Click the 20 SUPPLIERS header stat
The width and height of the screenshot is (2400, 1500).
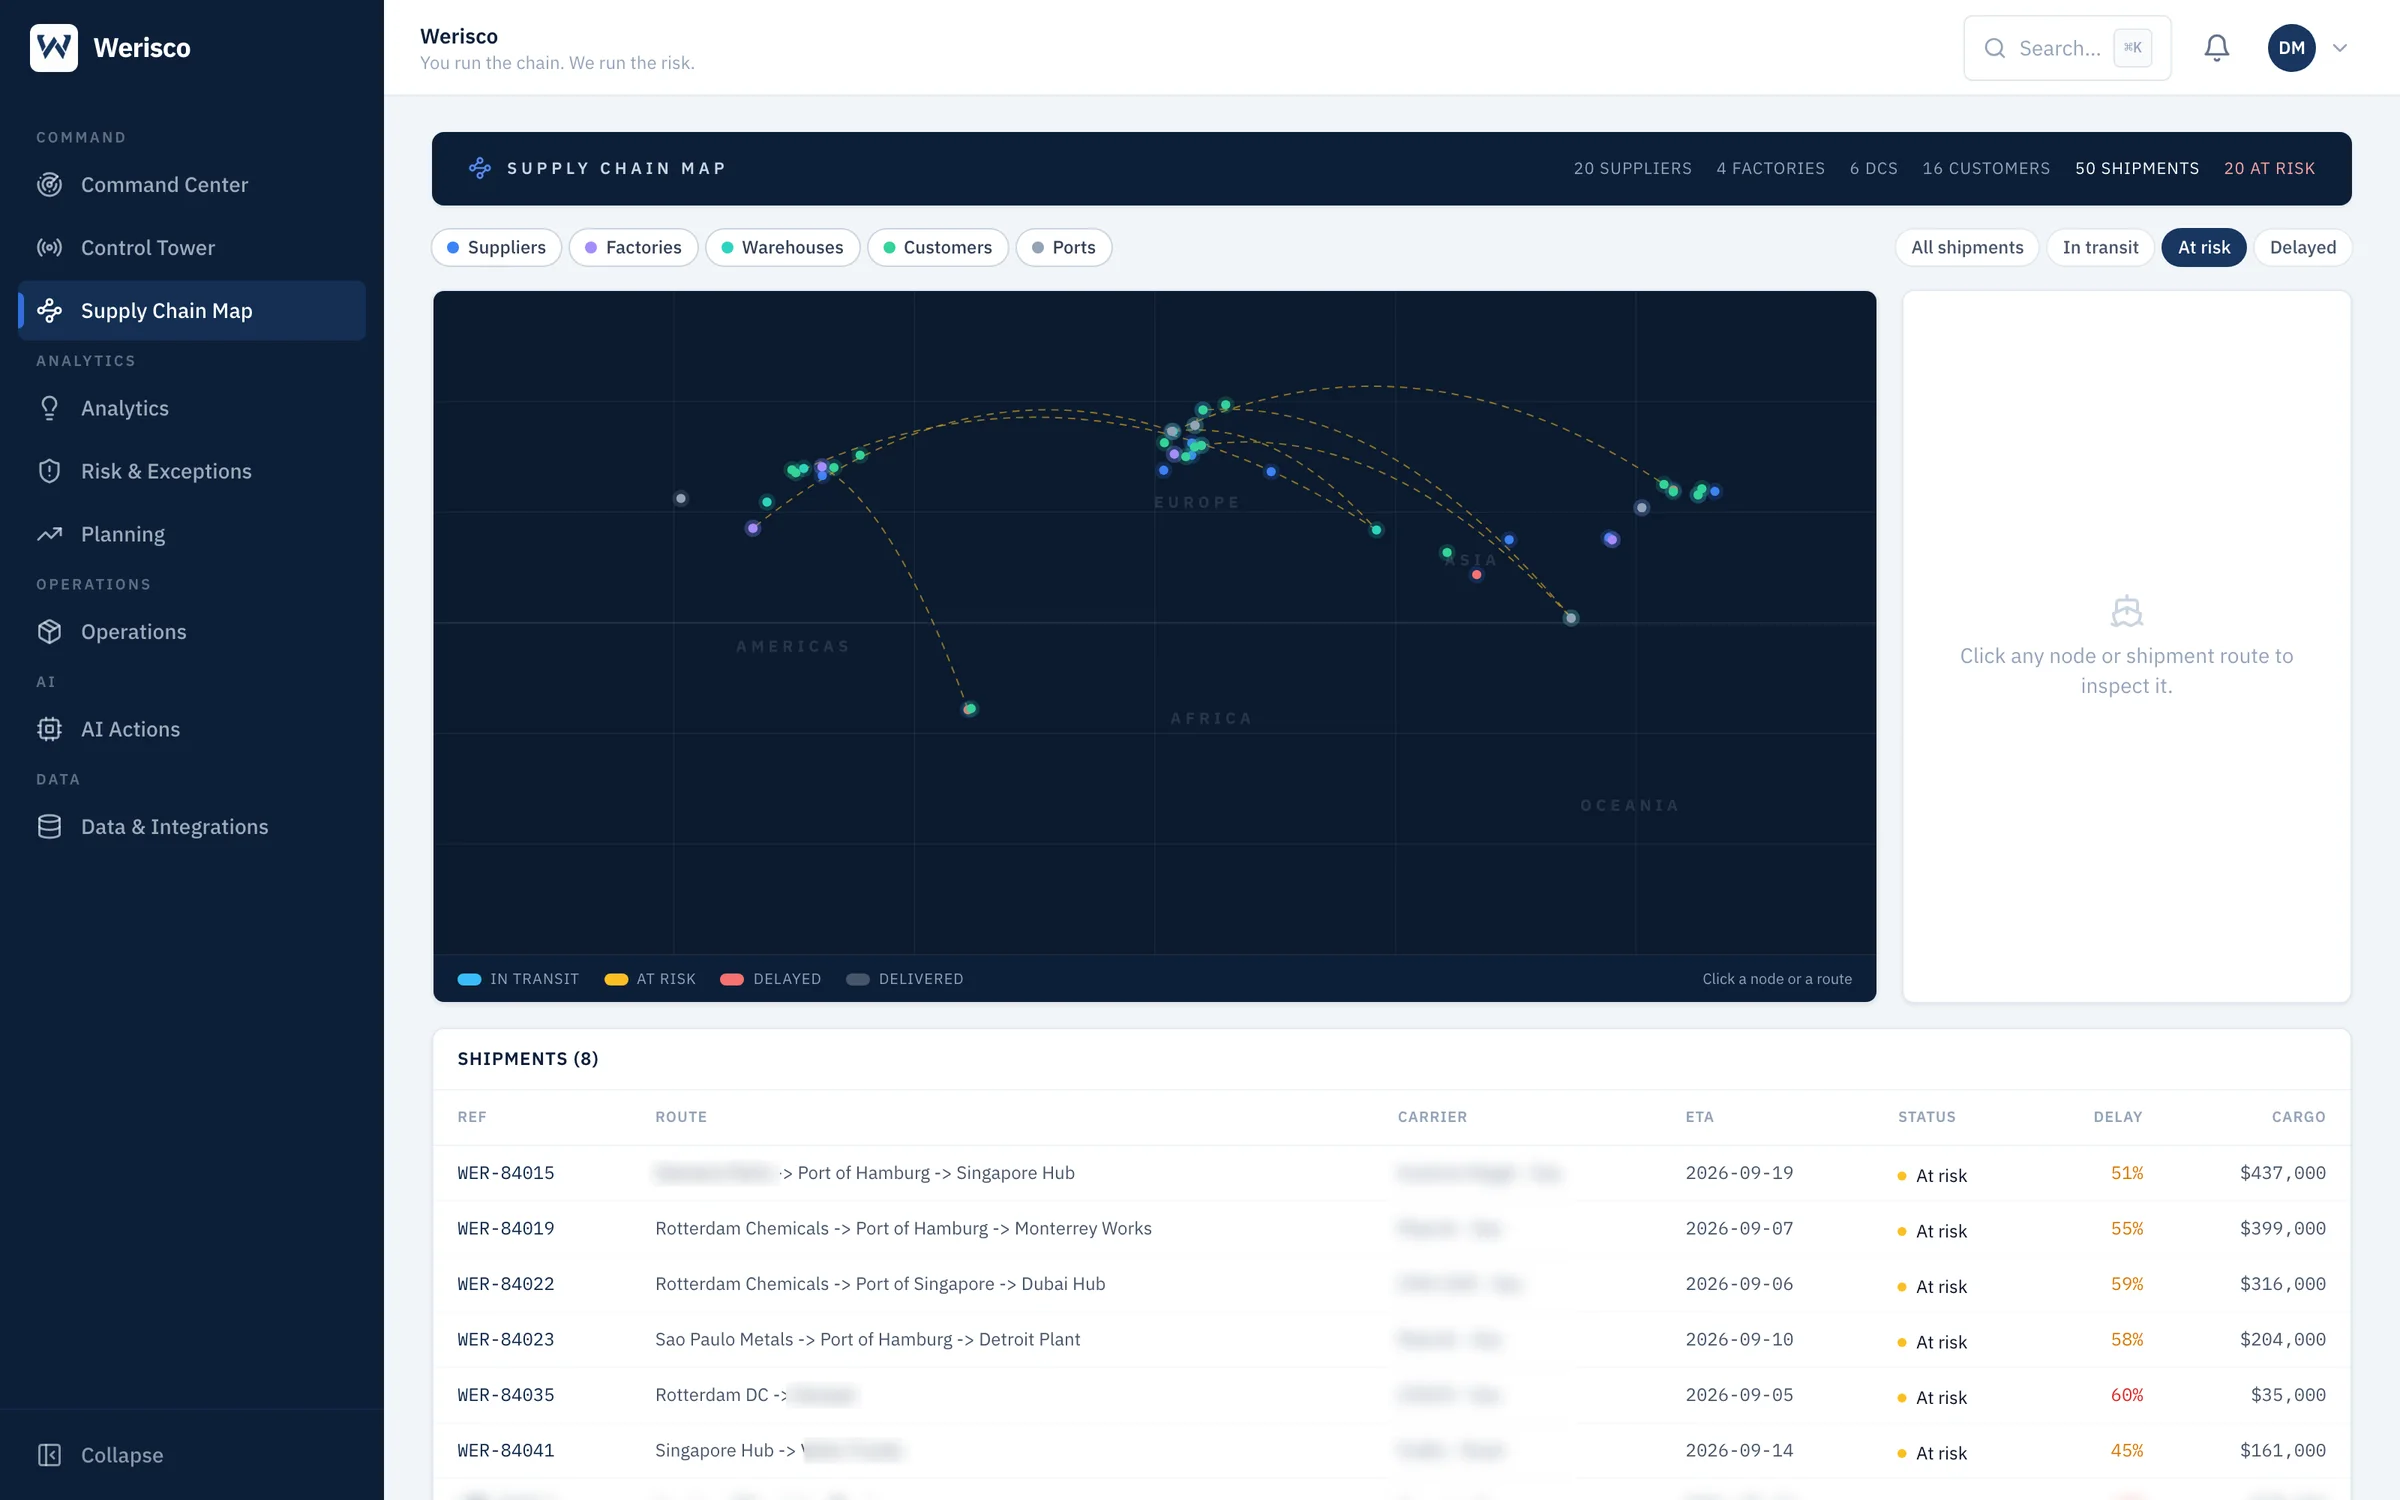point(1633,168)
